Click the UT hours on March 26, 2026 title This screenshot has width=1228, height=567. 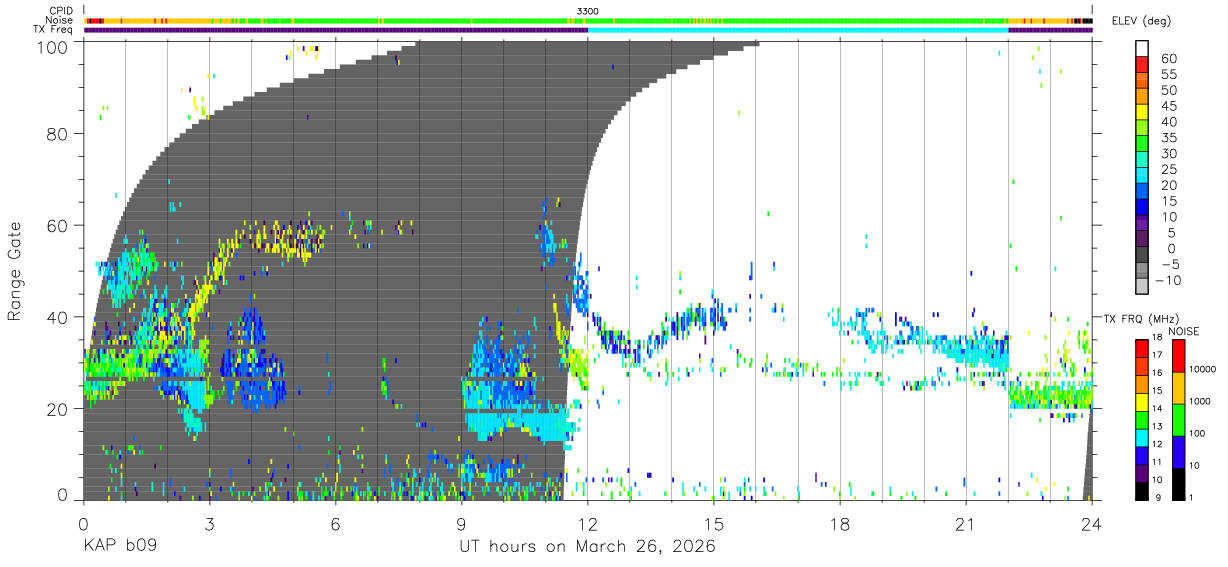(x=587, y=548)
